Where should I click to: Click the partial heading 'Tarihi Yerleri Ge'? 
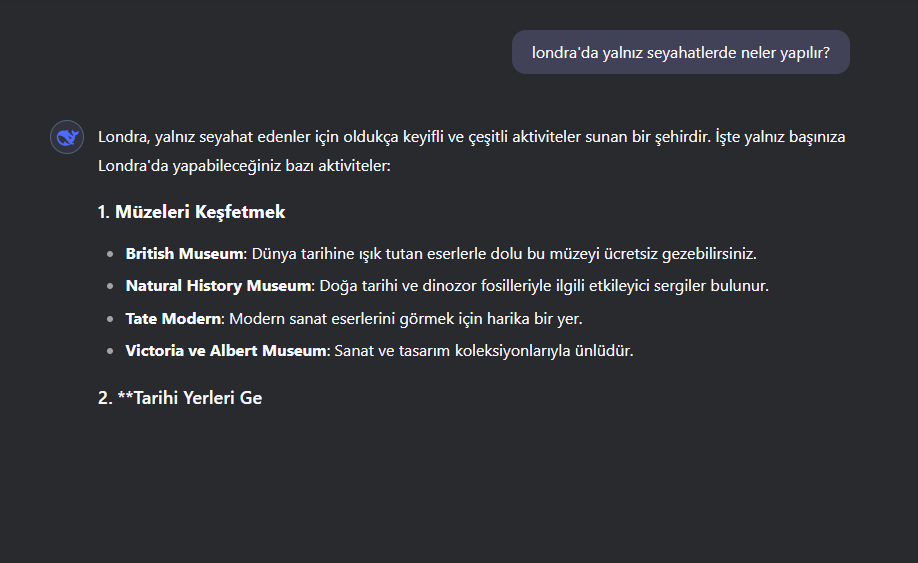point(198,398)
